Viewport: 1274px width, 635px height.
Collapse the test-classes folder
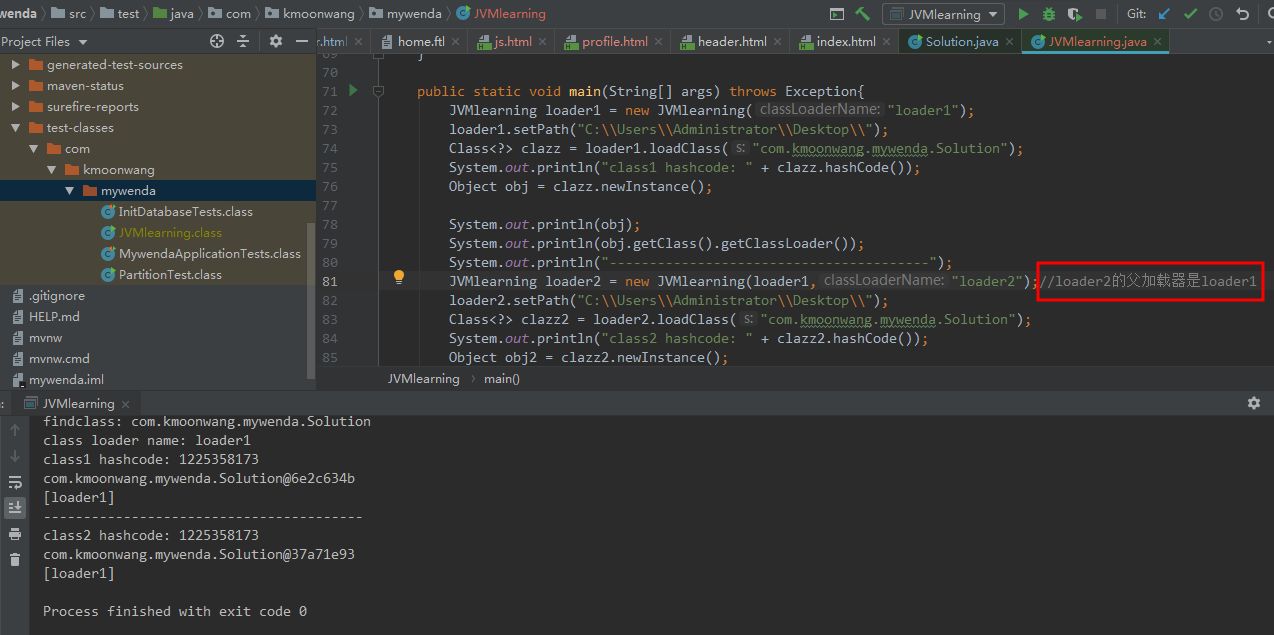(x=15, y=128)
